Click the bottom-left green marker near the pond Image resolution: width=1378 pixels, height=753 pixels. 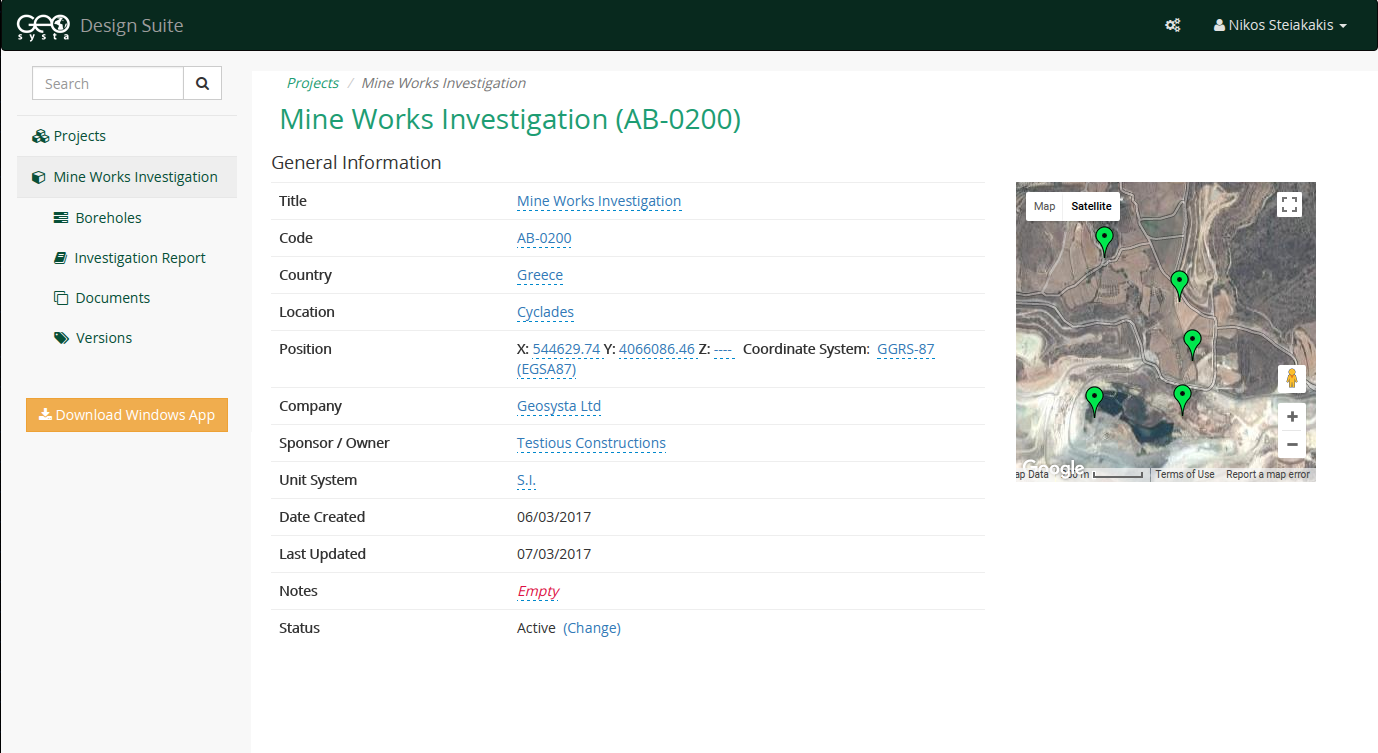(x=1094, y=401)
